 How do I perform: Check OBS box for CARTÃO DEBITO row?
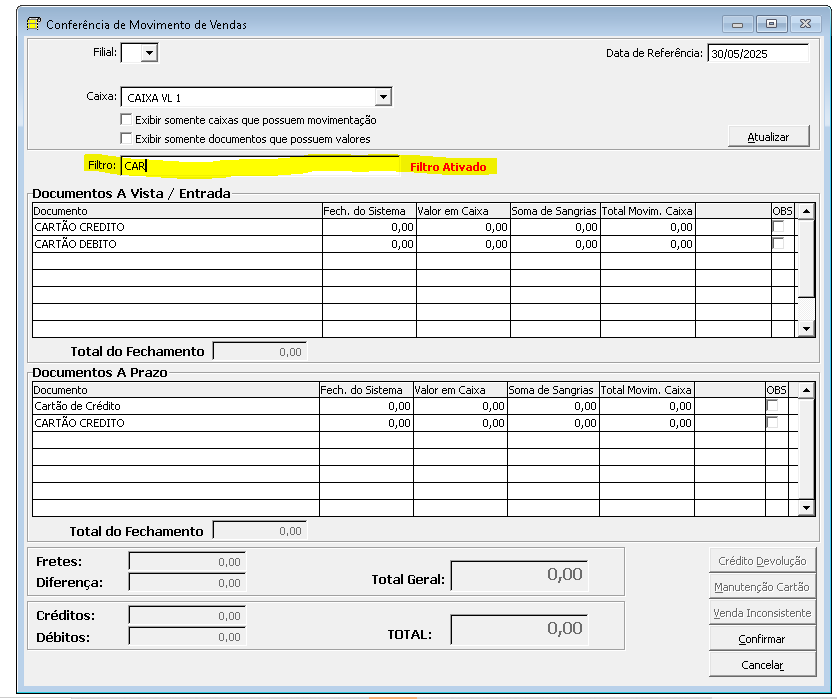(779, 244)
